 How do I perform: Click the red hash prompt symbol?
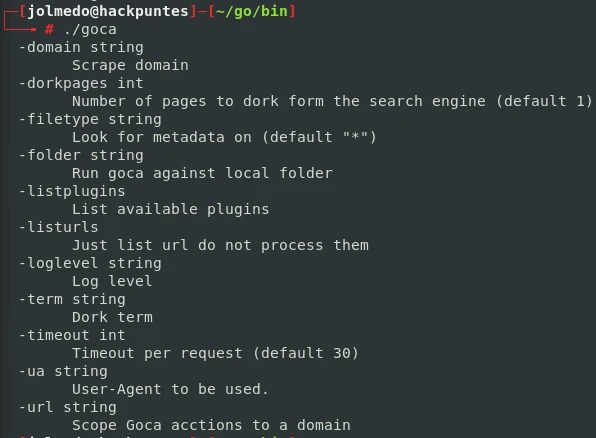(x=49, y=29)
